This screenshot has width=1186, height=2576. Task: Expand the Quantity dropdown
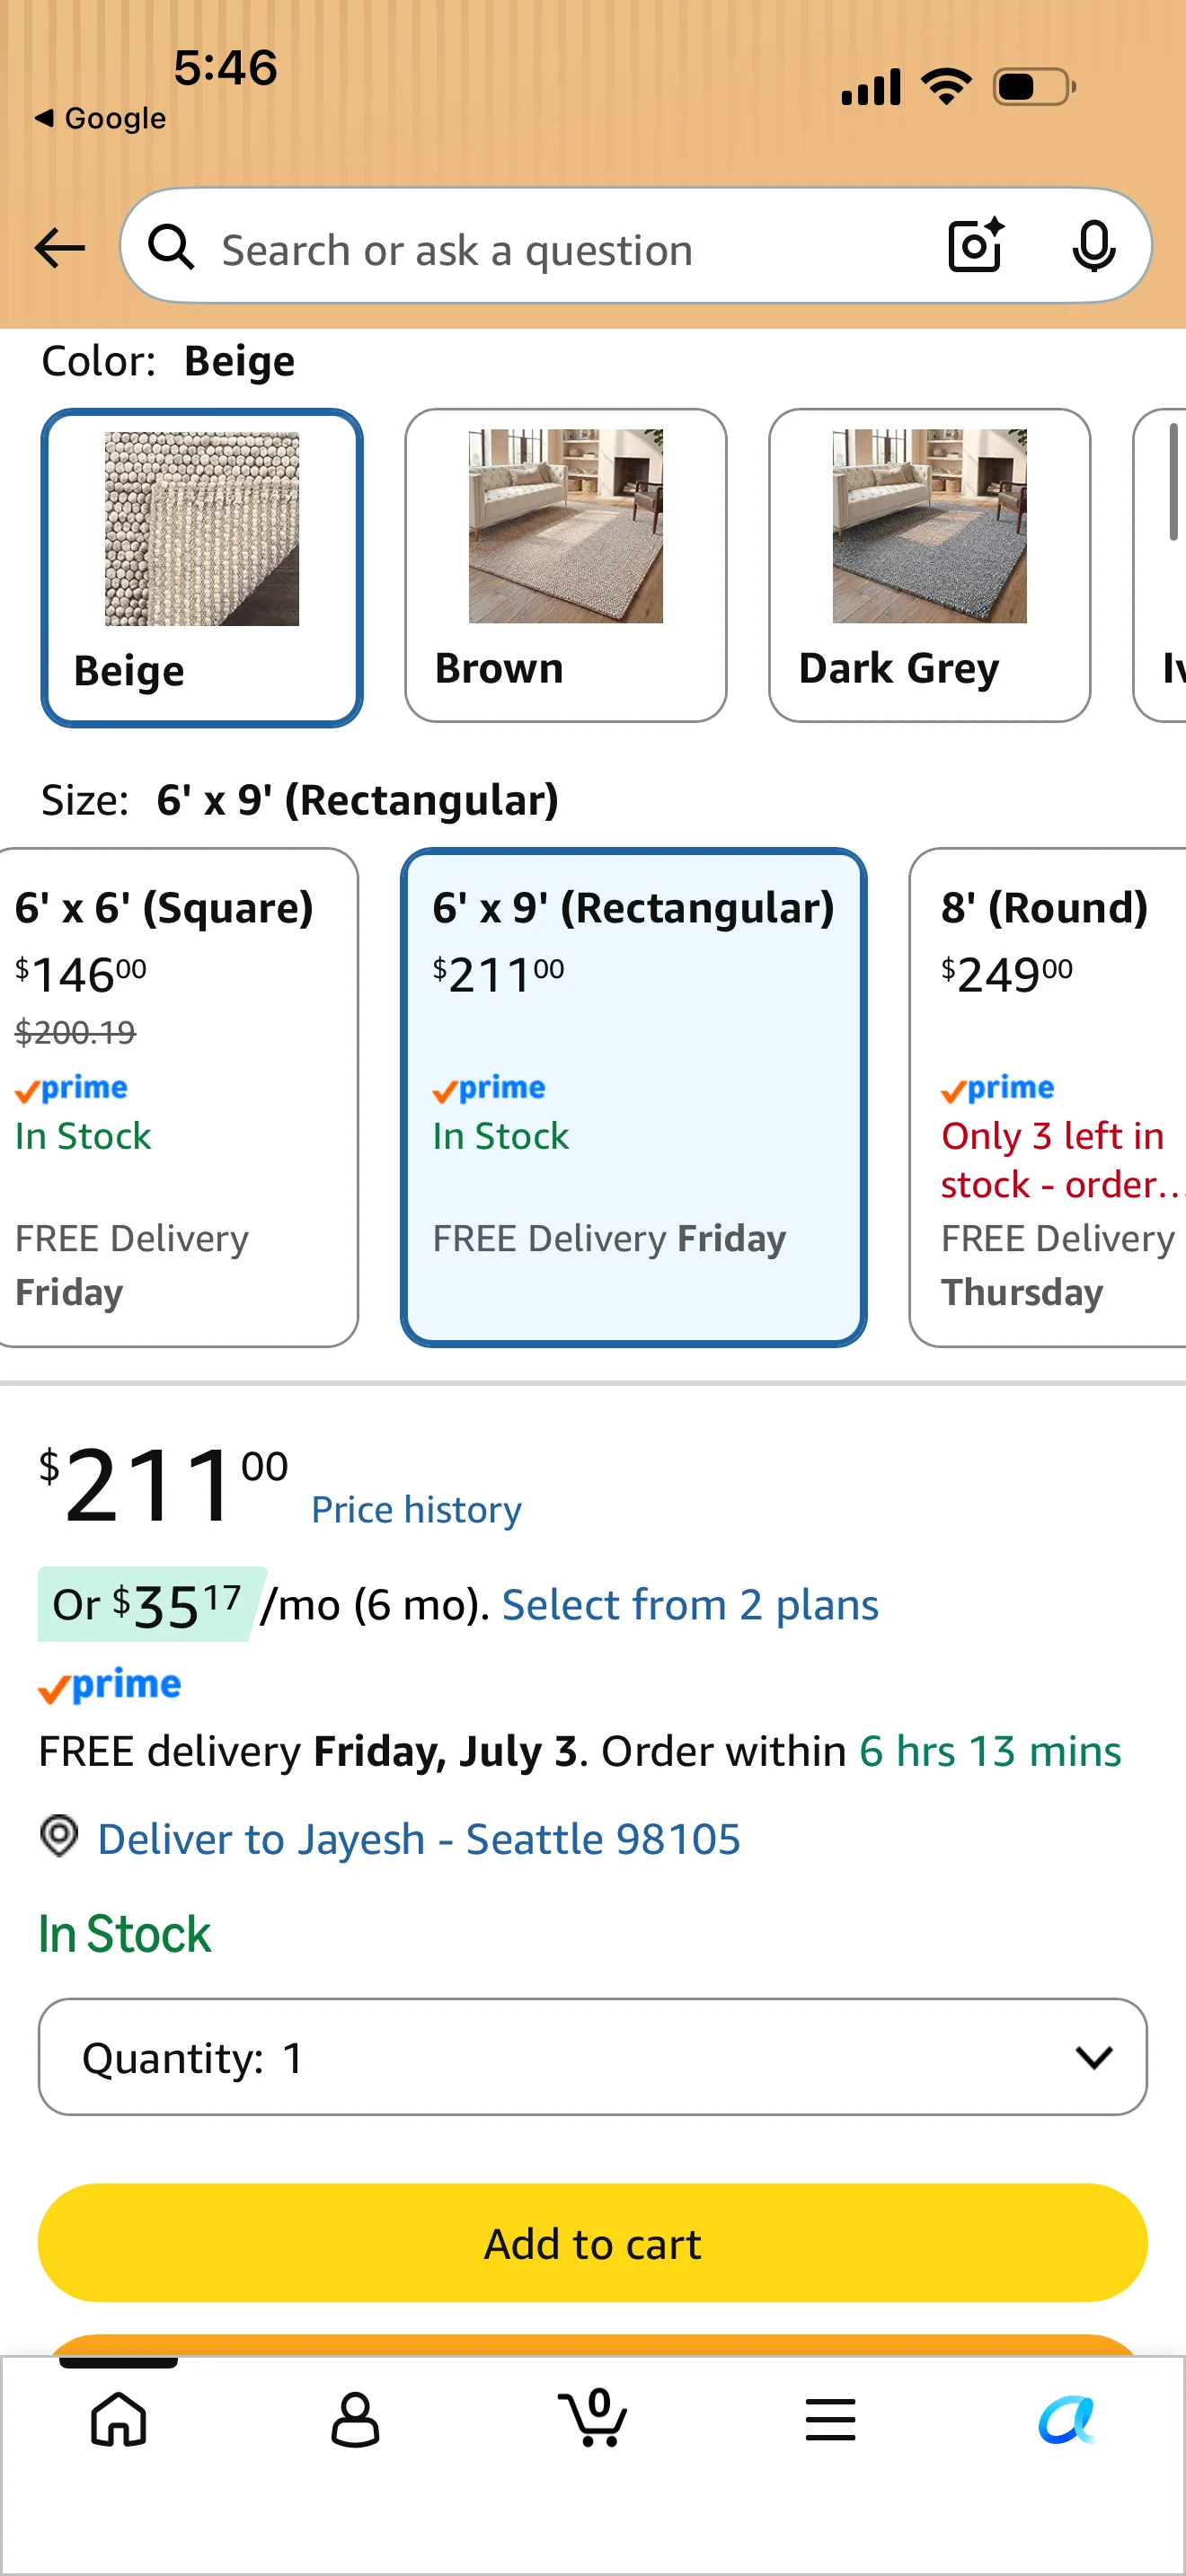[593, 2056]
